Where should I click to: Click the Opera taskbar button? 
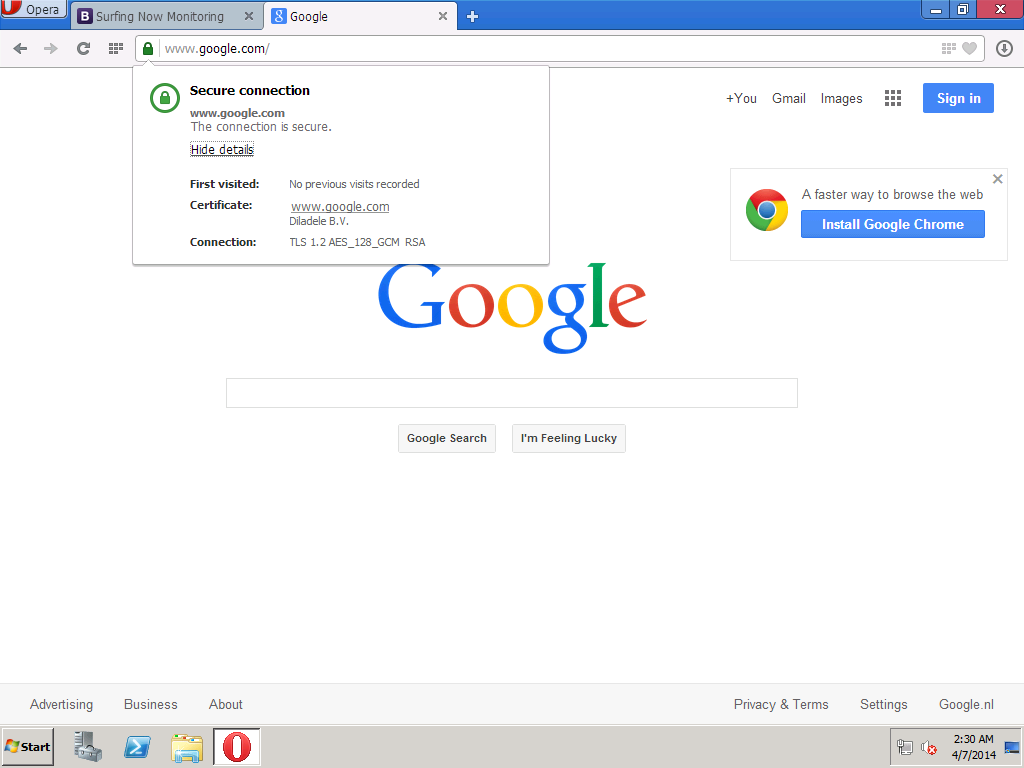pos(236,747)
